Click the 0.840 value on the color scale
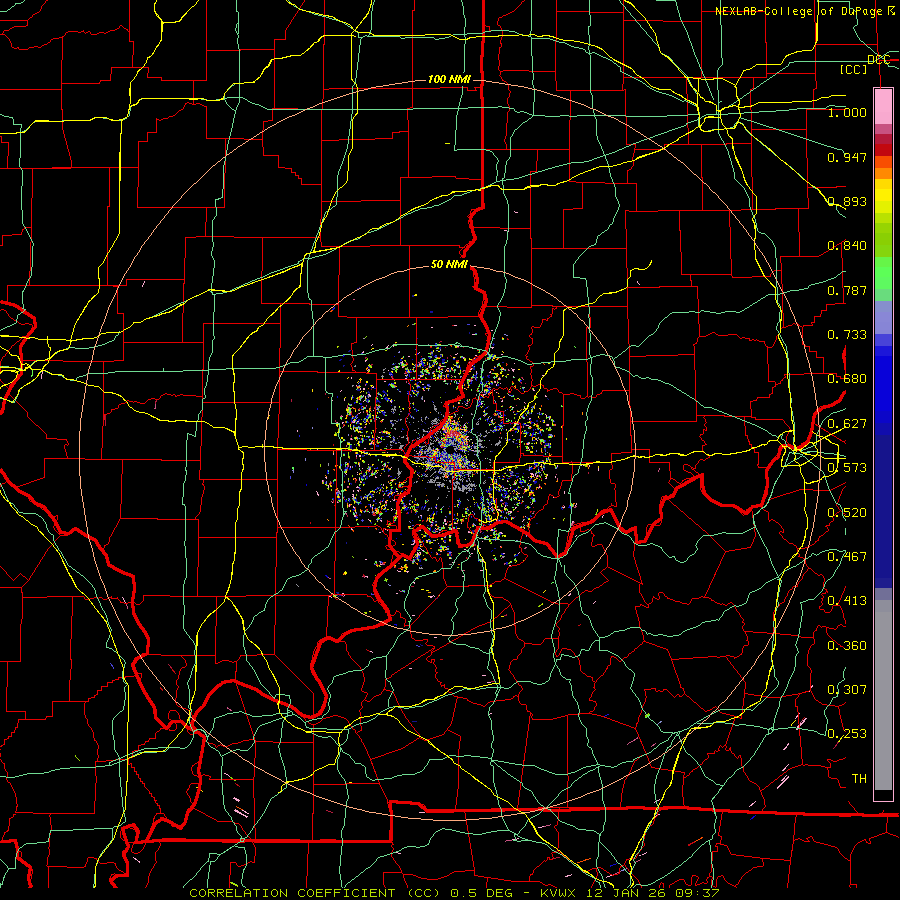The height and width of the screenshot is (900, 900). point(847,246)
